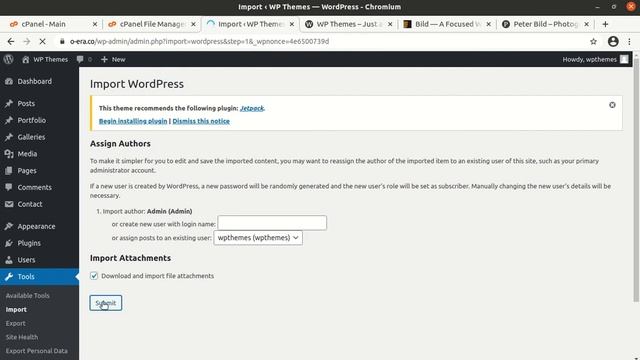Click the Plugins plug icon
This screenshot has height=360, width=640.
pos(9,243)
